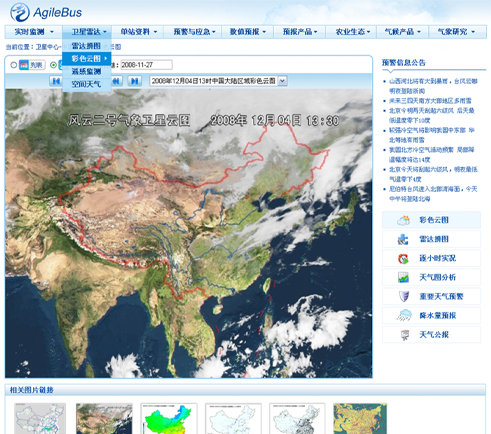Choose 空间天气 in the open submenu

(x=87, y=84)
